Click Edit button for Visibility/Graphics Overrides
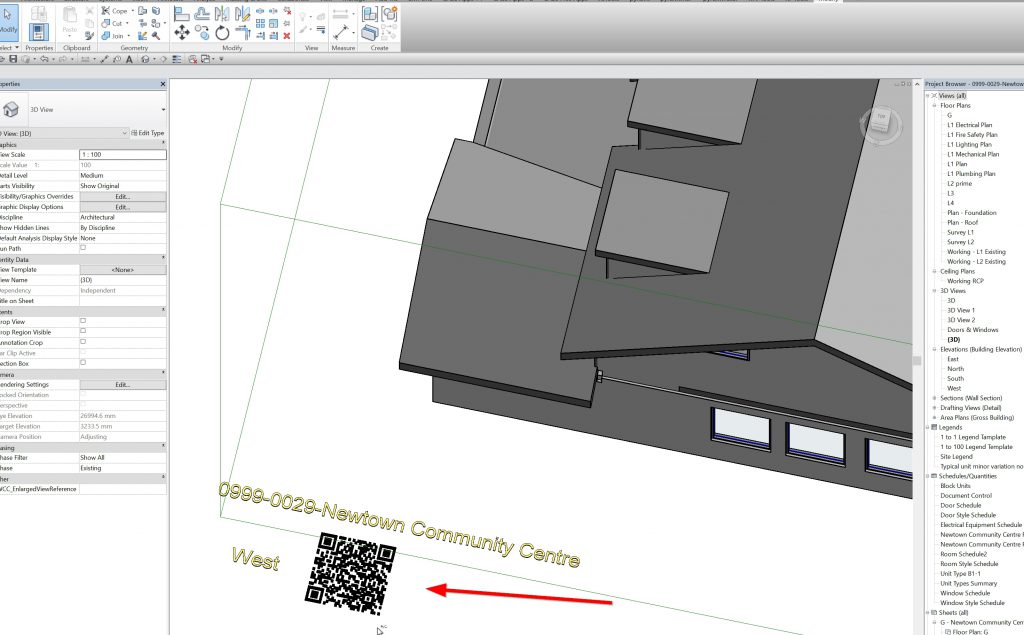 pyautogui.click(x=122, y=196)
